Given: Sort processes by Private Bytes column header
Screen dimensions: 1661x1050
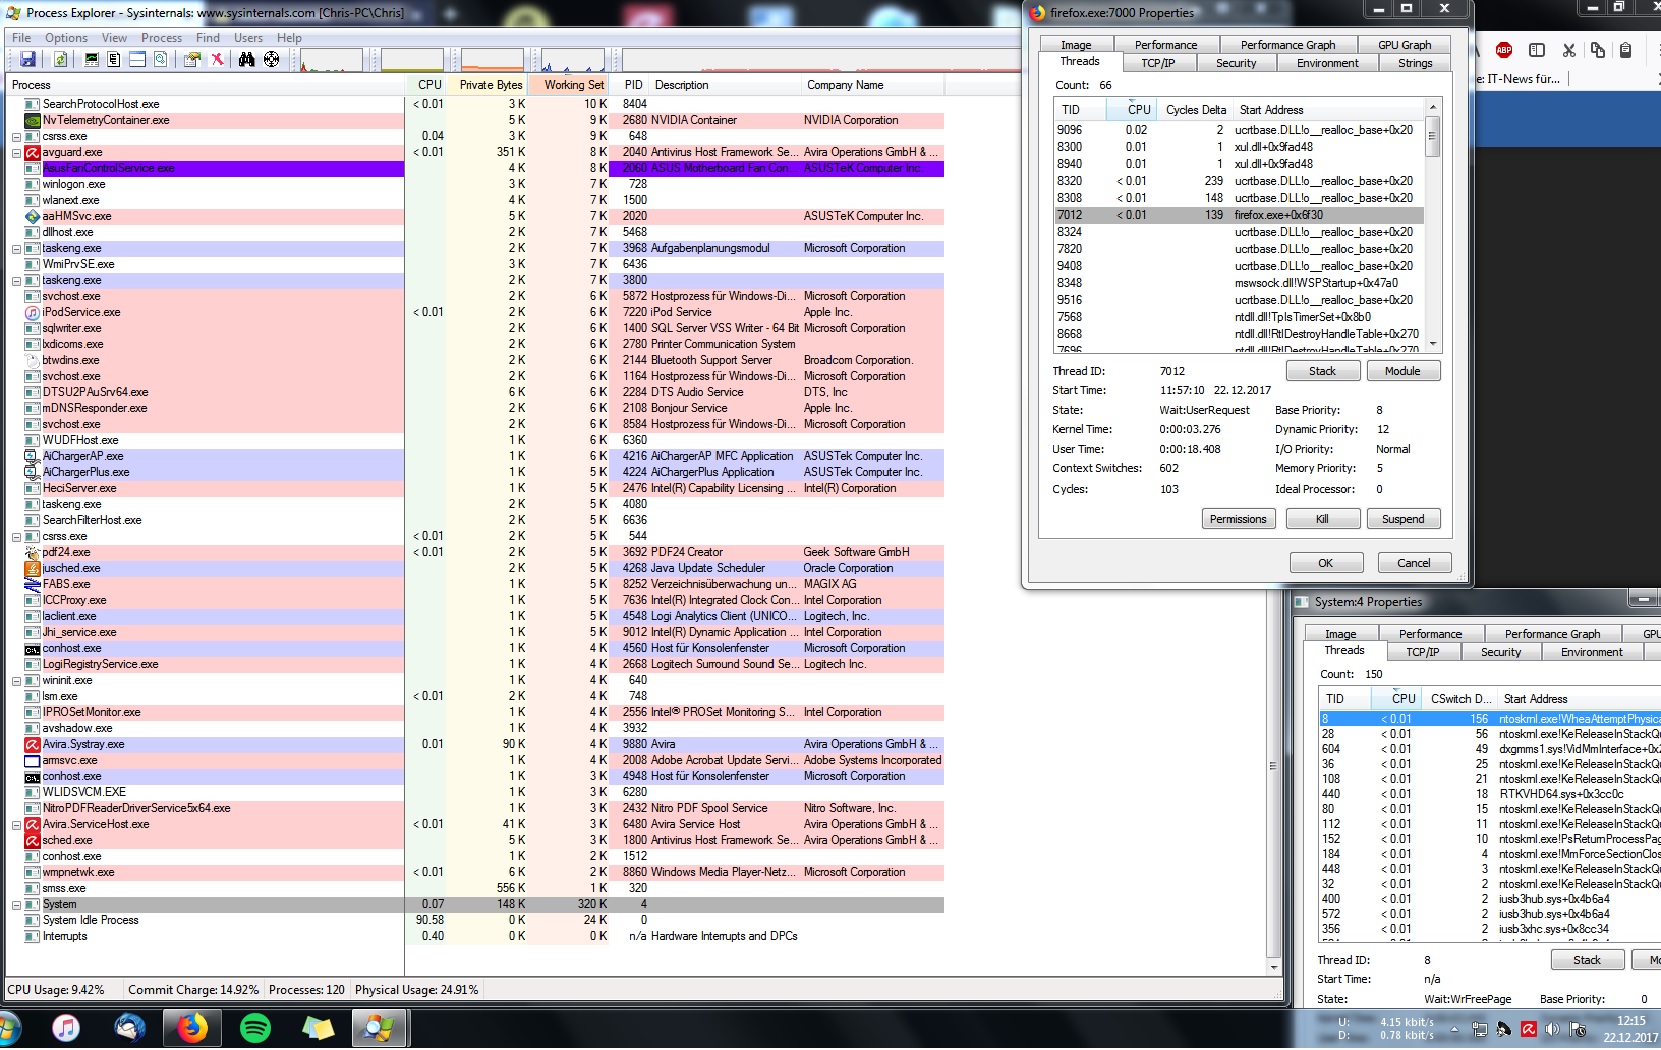Looking at the screenshot, I should coord(486,85).
